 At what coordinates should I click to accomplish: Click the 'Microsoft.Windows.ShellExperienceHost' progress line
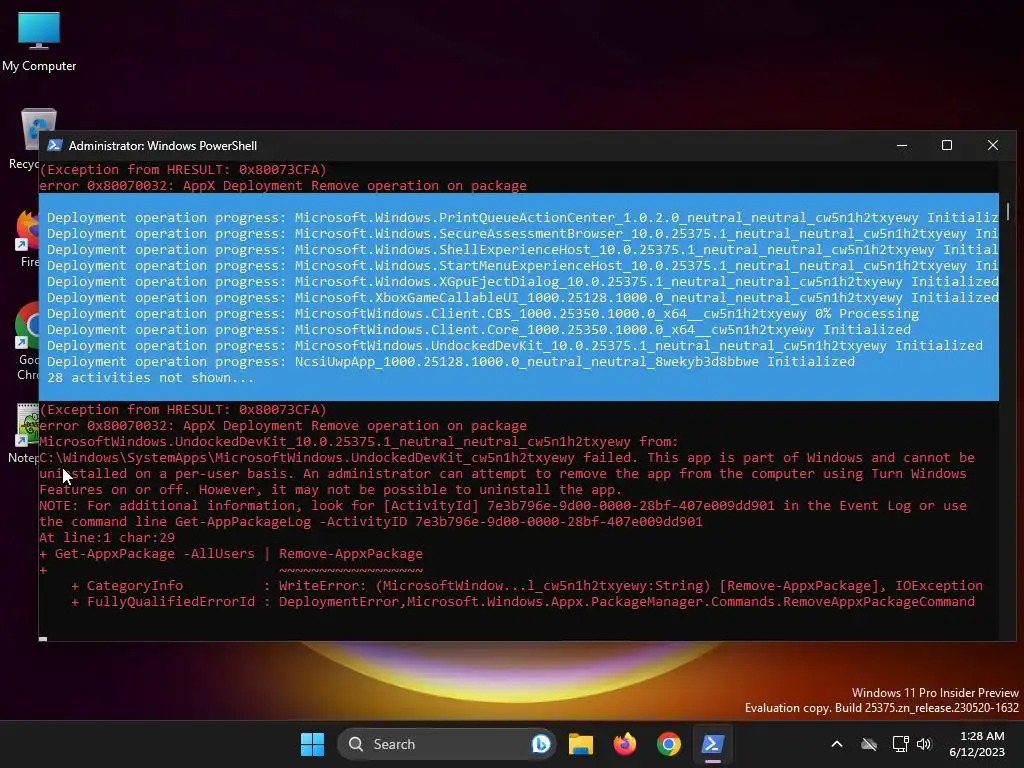522,249
